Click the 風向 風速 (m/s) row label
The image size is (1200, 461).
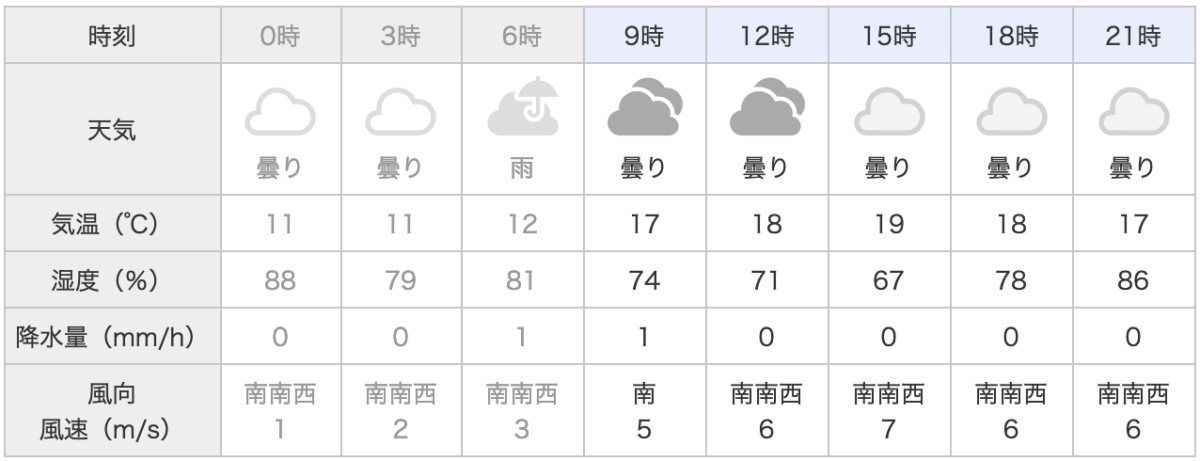112,412
